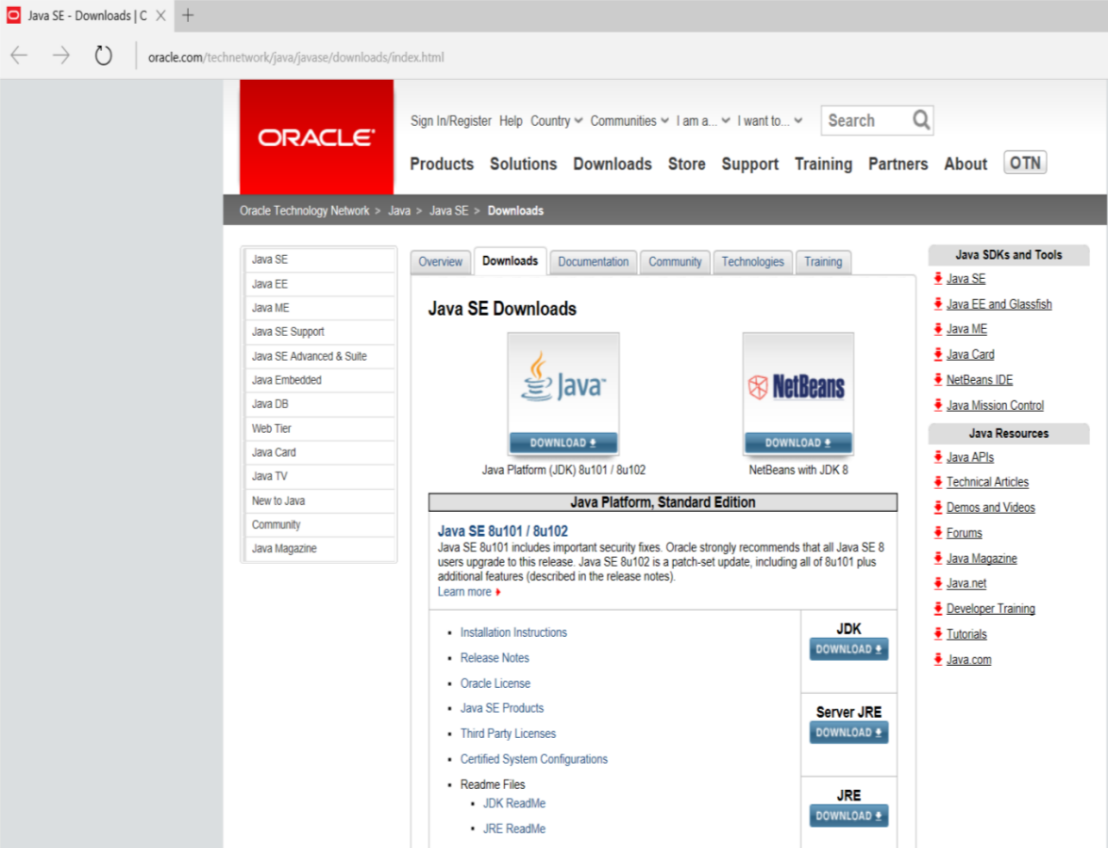Open the 'I want to...' dropdown
This screenshot has width=1108, height=848.
click(x=770, y=121)
